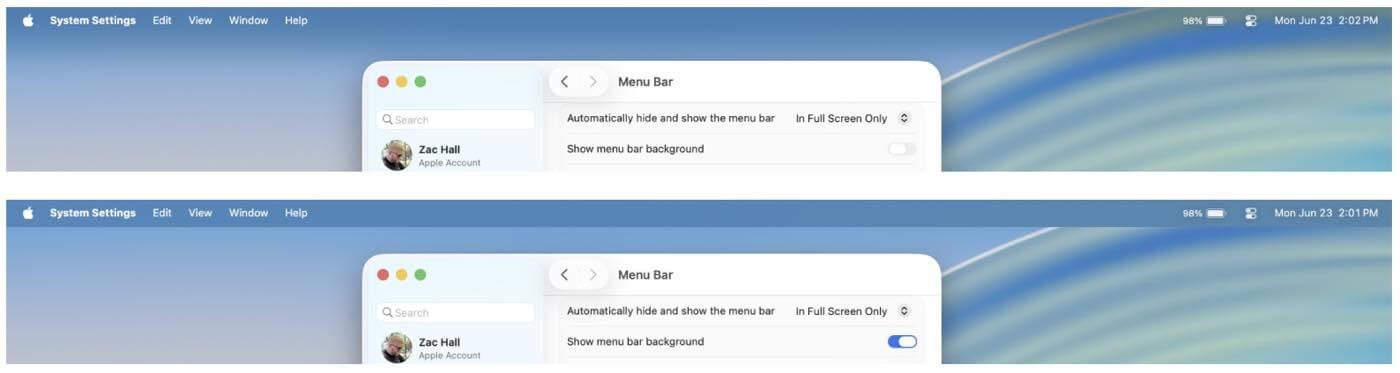Open the Edit menu in the 2:01 PM menu bar

[162, 213]
